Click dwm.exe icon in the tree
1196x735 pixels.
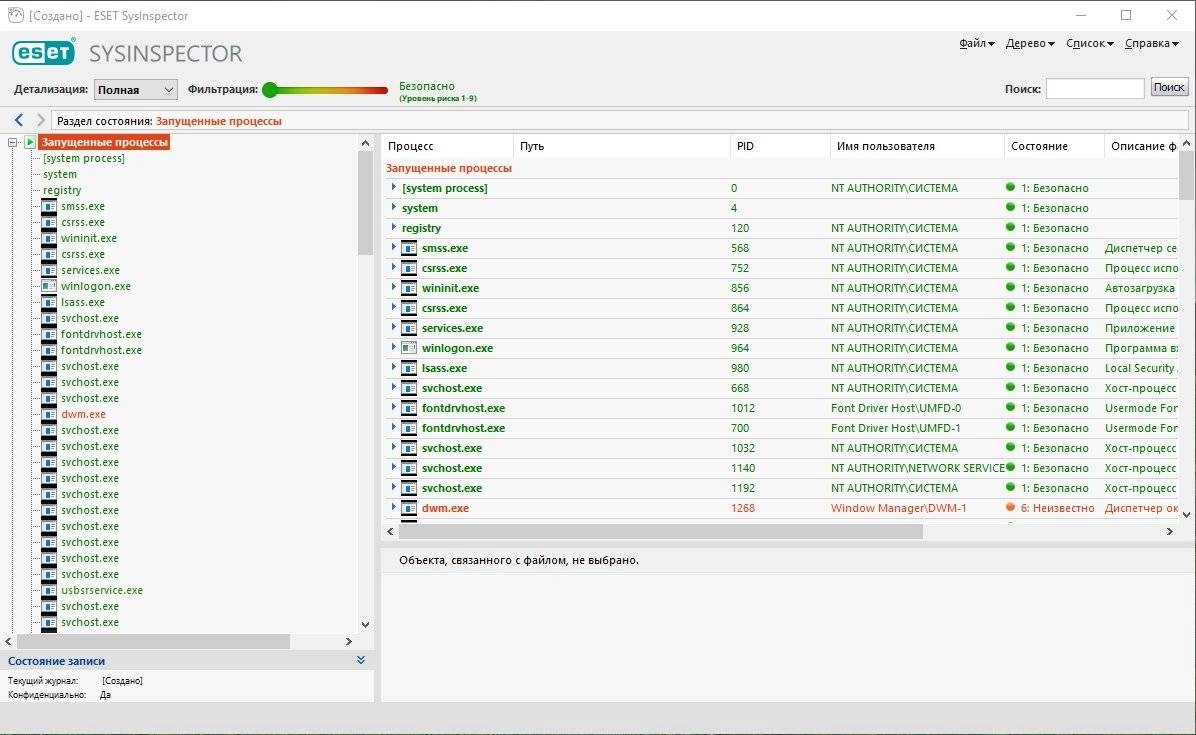(49, 414)
